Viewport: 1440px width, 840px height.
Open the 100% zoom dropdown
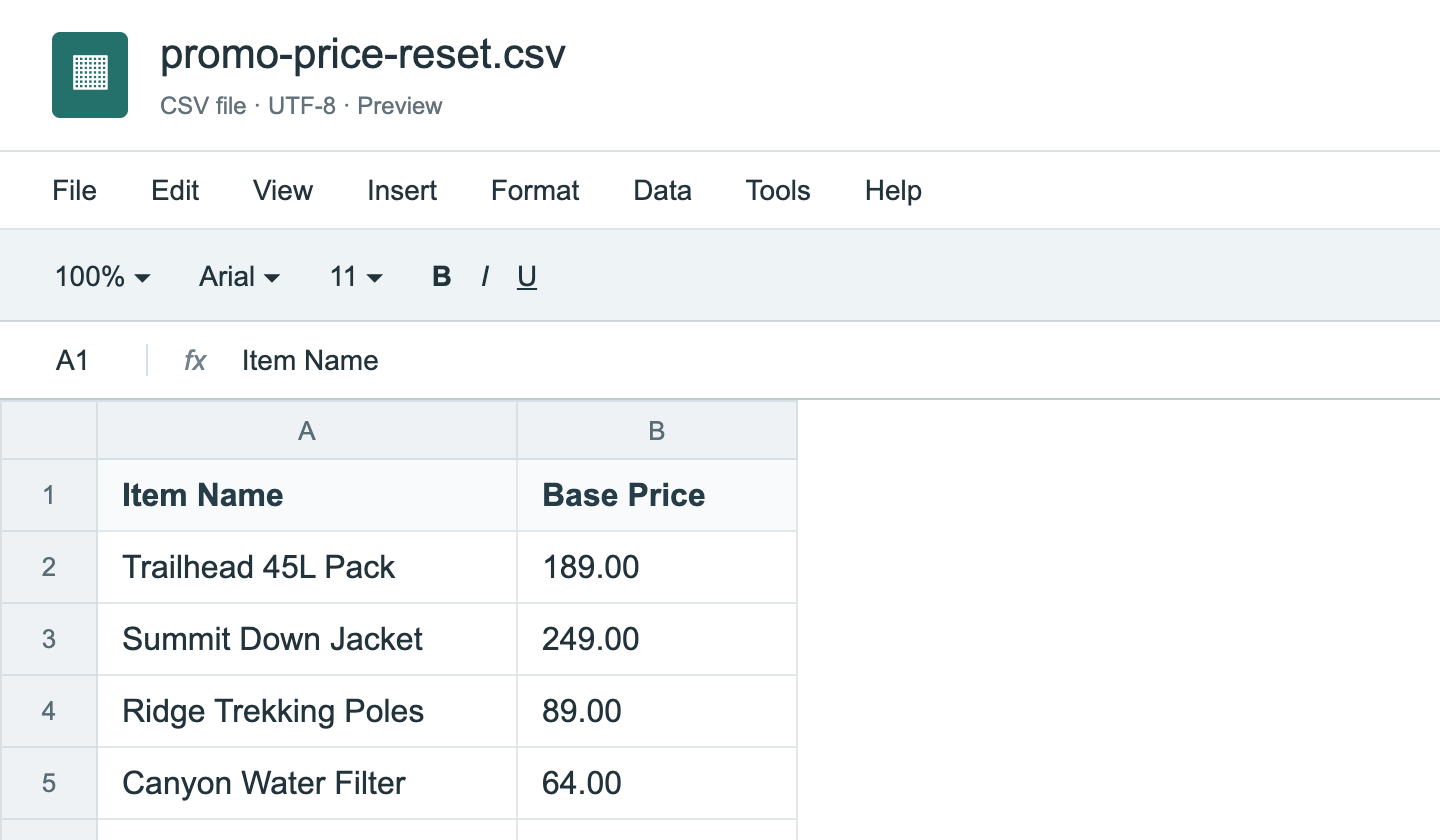[x=102, y=276]
